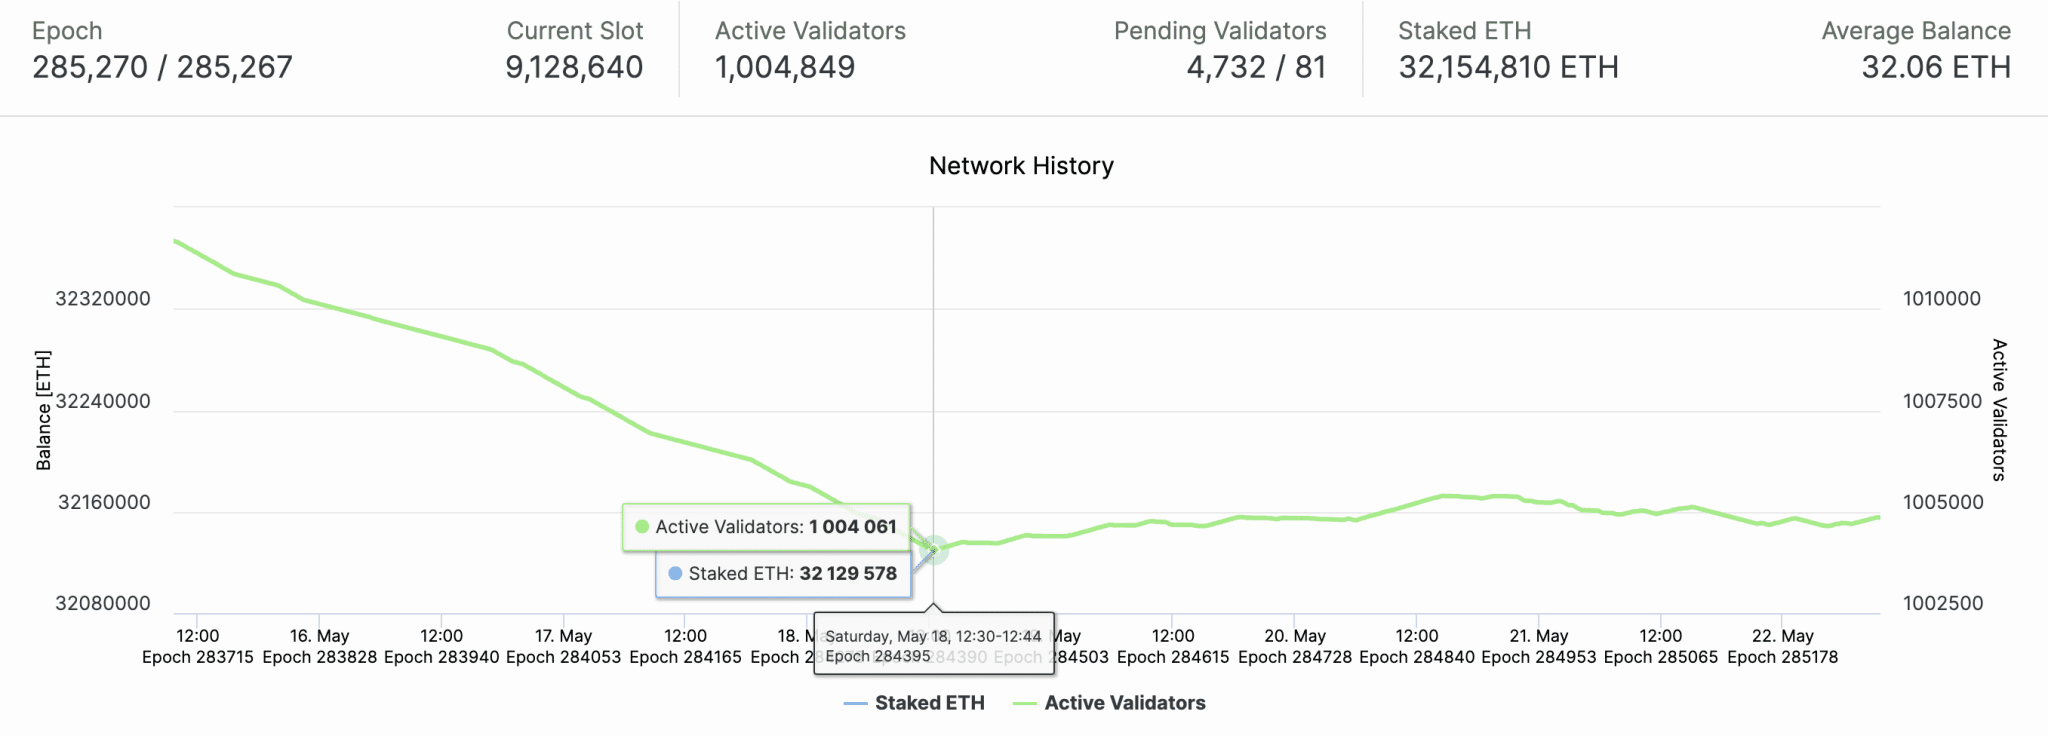Click the highlighted data point on the chart
2048x736 pixels.
tap(934, 550)
